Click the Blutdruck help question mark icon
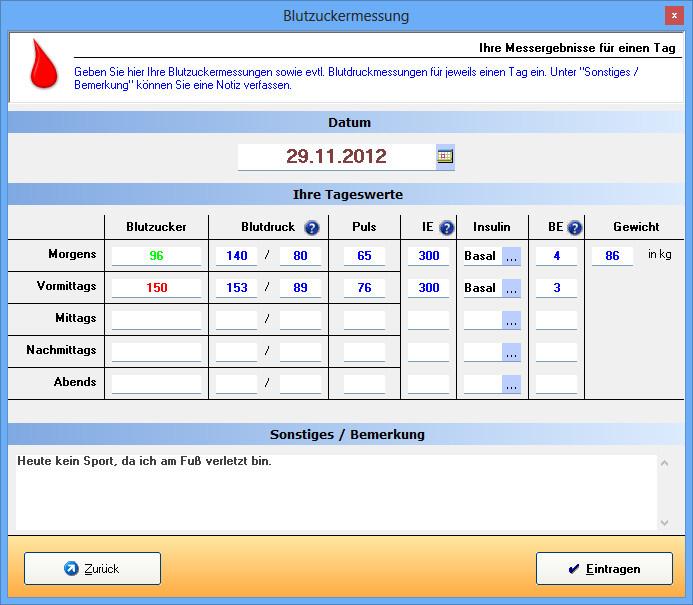 pyautogui.click(x=312, y=228)
